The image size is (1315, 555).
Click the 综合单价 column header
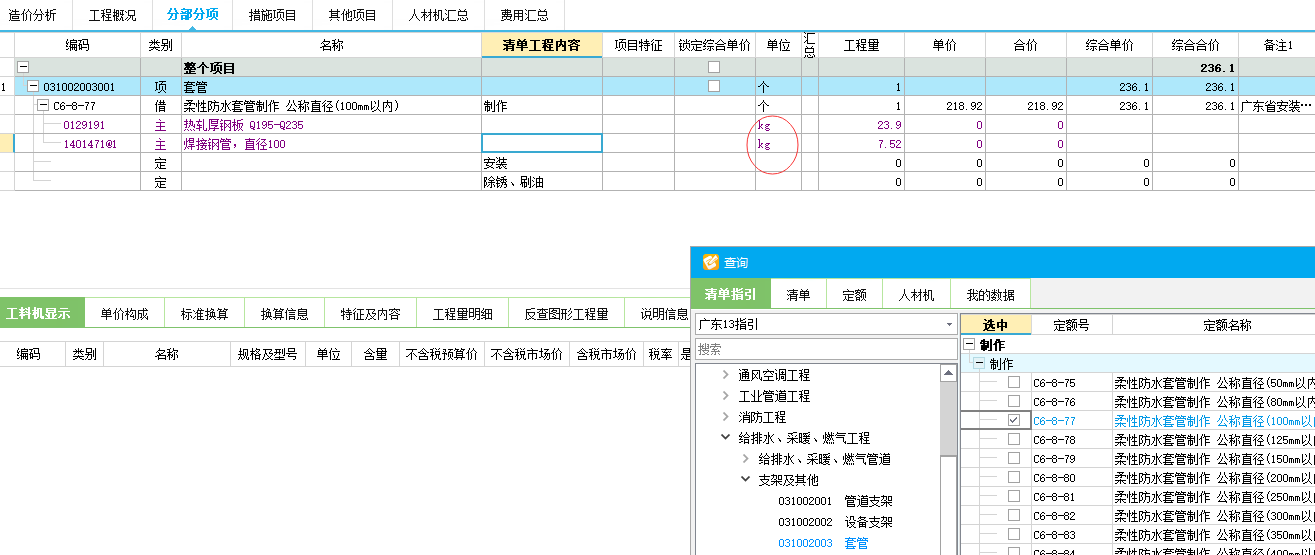1109,45
